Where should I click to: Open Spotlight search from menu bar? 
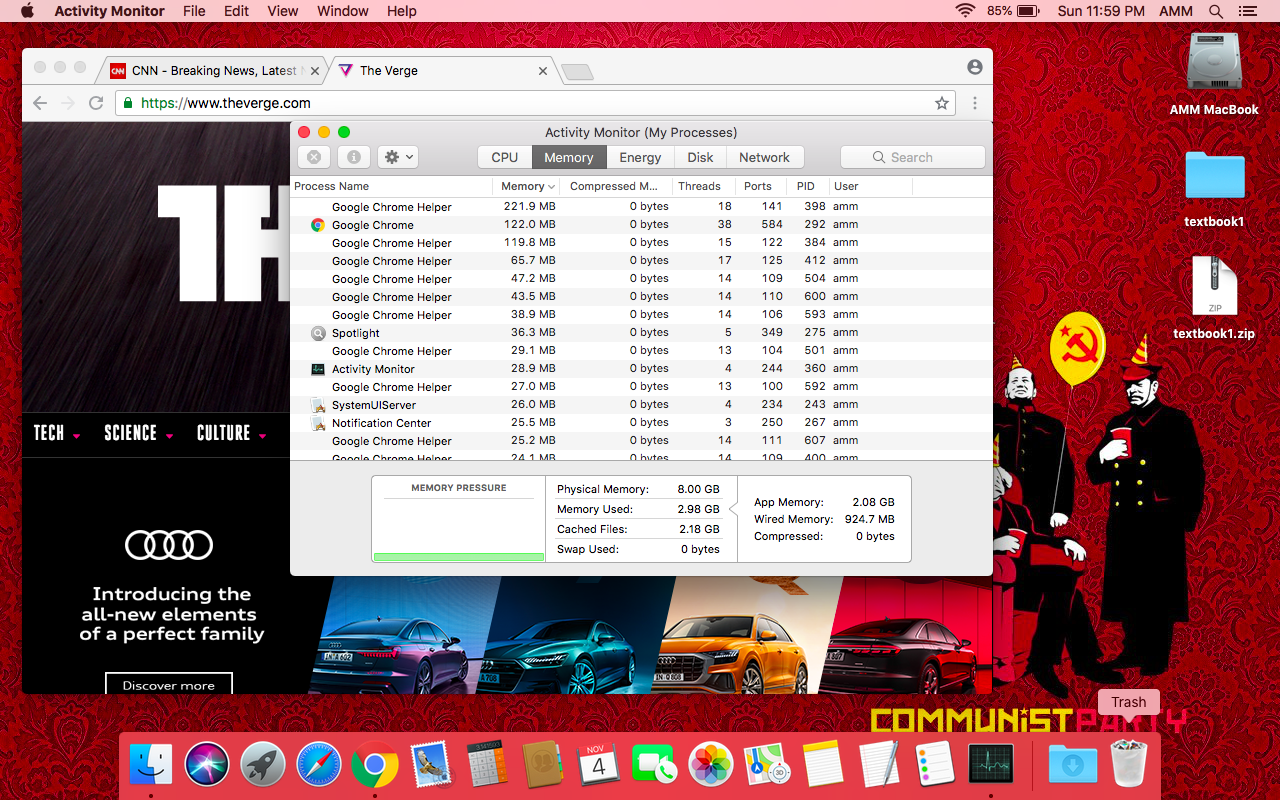pos(1216,11)
